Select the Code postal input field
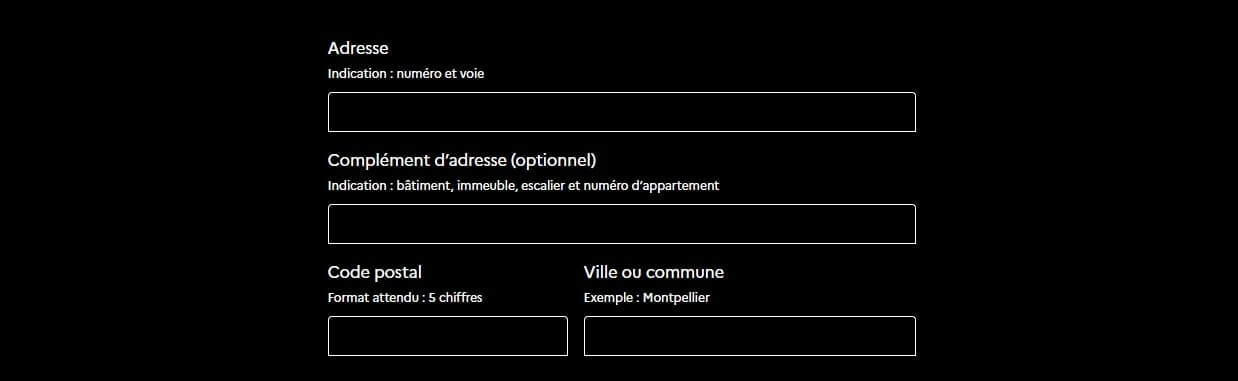The width and height of the screenshot is (1238, 381). click(447, 336)
